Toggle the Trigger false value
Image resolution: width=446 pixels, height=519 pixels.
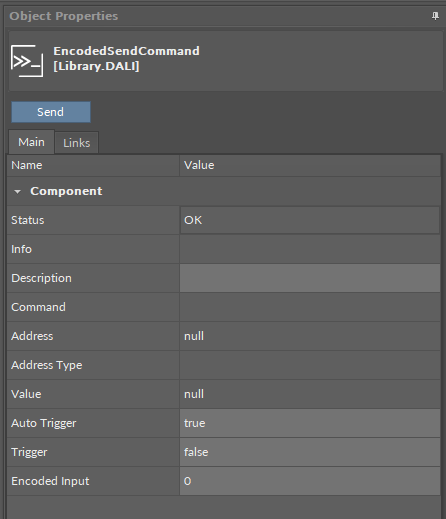coord(310,452)
